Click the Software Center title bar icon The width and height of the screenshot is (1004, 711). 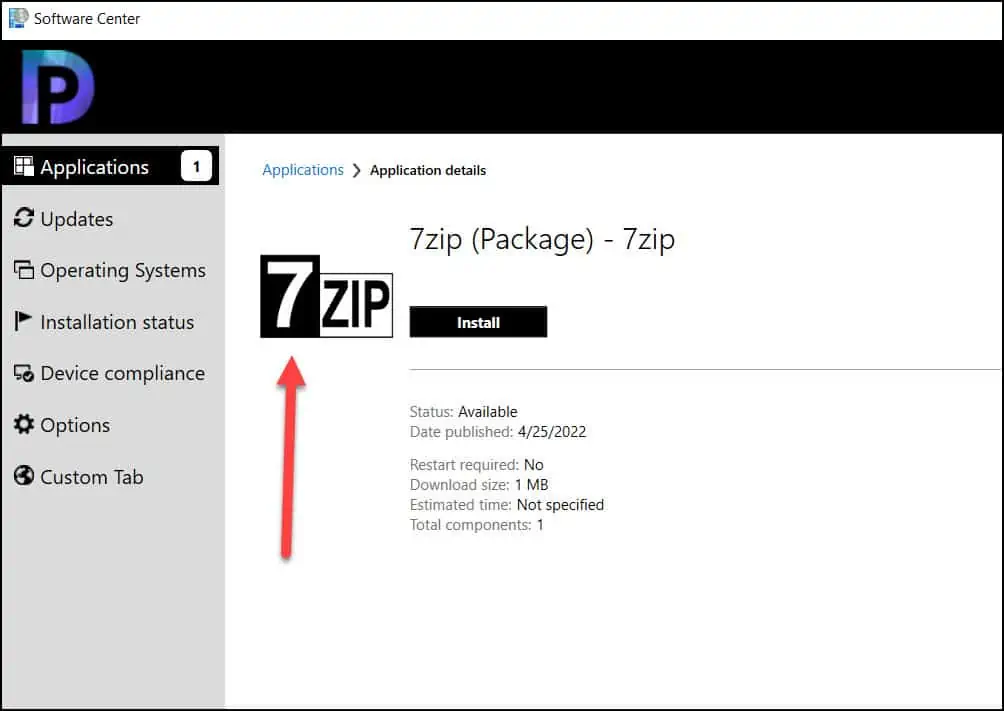pyautogui.click(x=18, y=18)
